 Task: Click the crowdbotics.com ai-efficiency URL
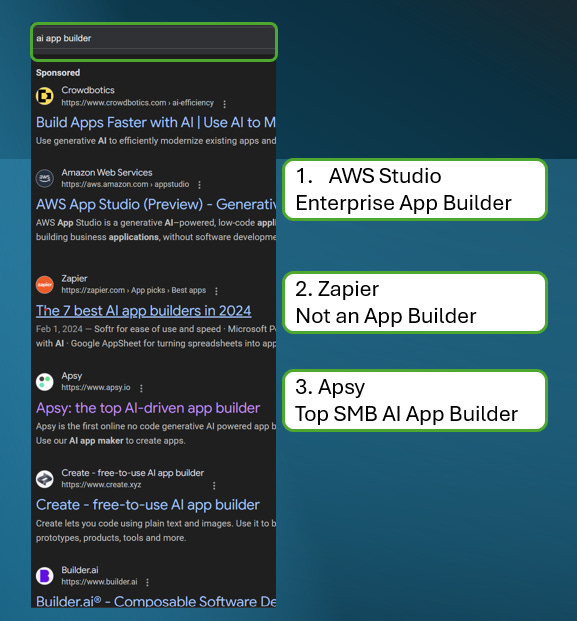point(137,103)
